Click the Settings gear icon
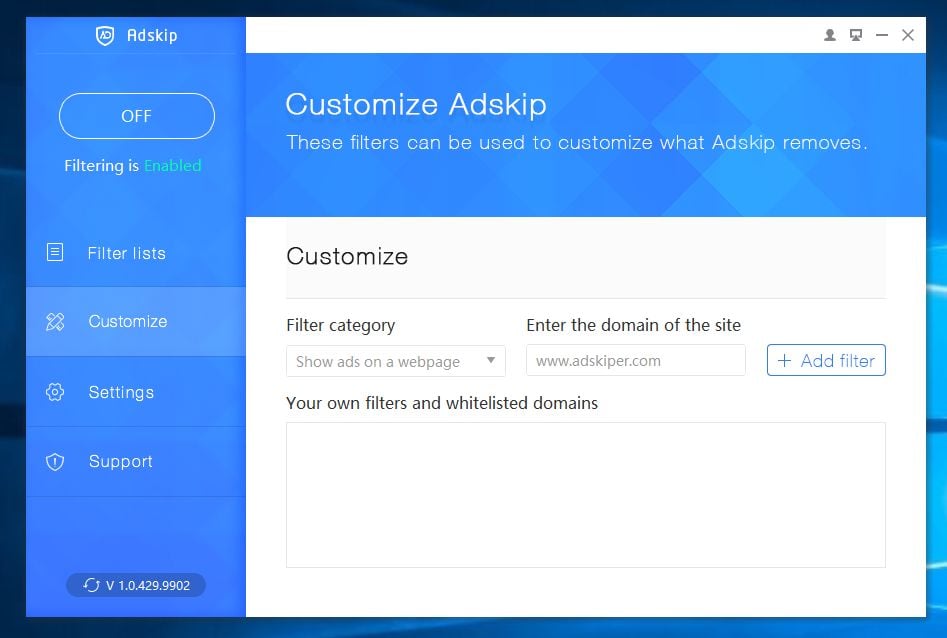The height and width of the screenshot is (638, 947). (55, 392)
